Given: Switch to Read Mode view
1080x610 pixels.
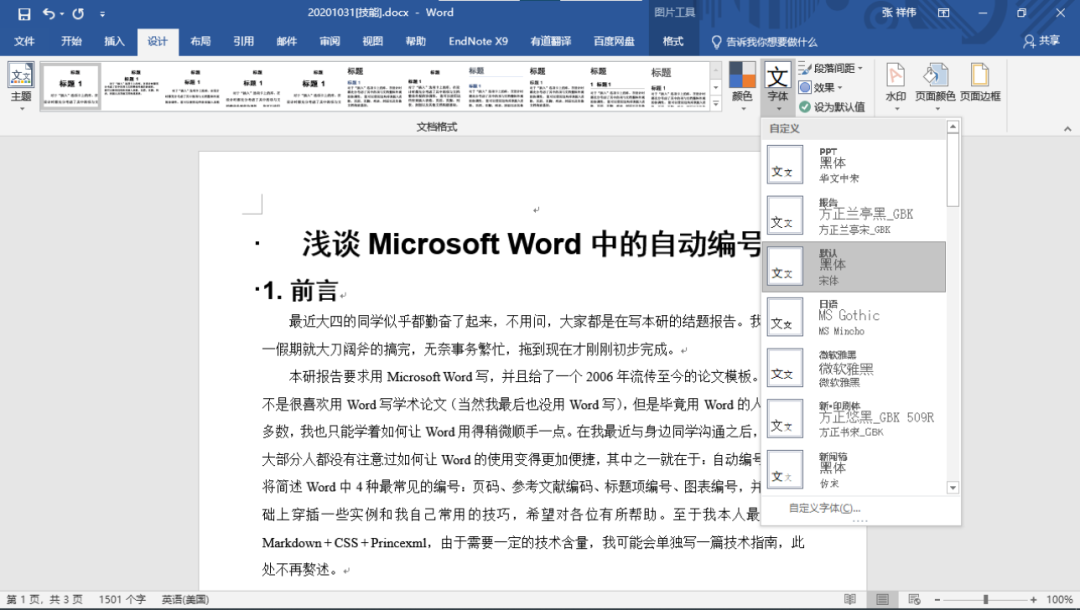Looking at the screenshot, I should [x=850, y=600].
